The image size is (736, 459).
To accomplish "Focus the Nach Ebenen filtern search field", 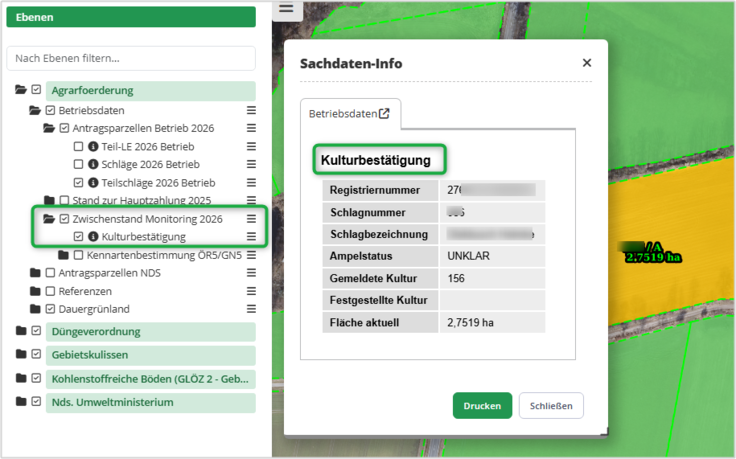I will click(x=131, y=58).
